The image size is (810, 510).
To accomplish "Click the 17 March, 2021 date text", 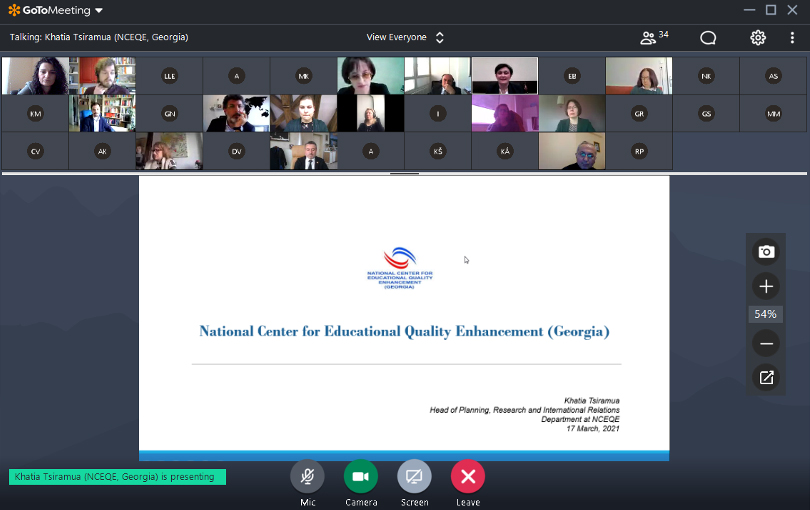I will [x=593, y=428].
